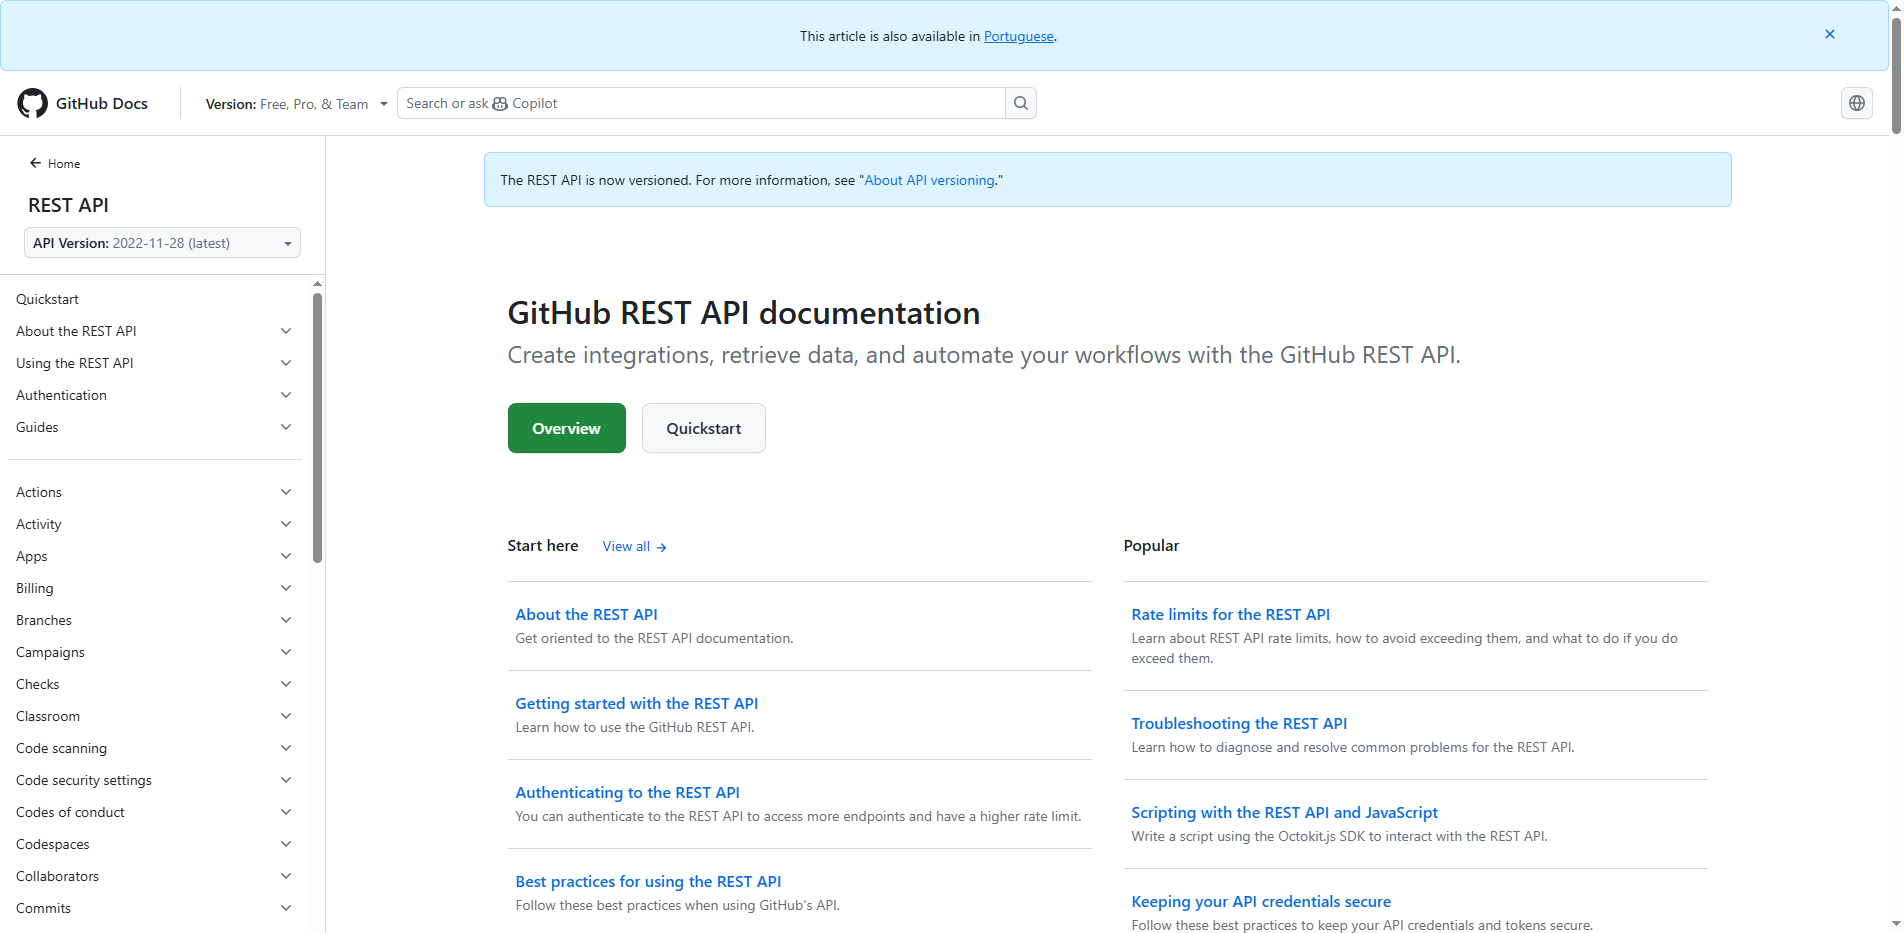The width and height of the screenshot is (1904, 933).
Task: Click the Overview button
Action: coord(566,428)
